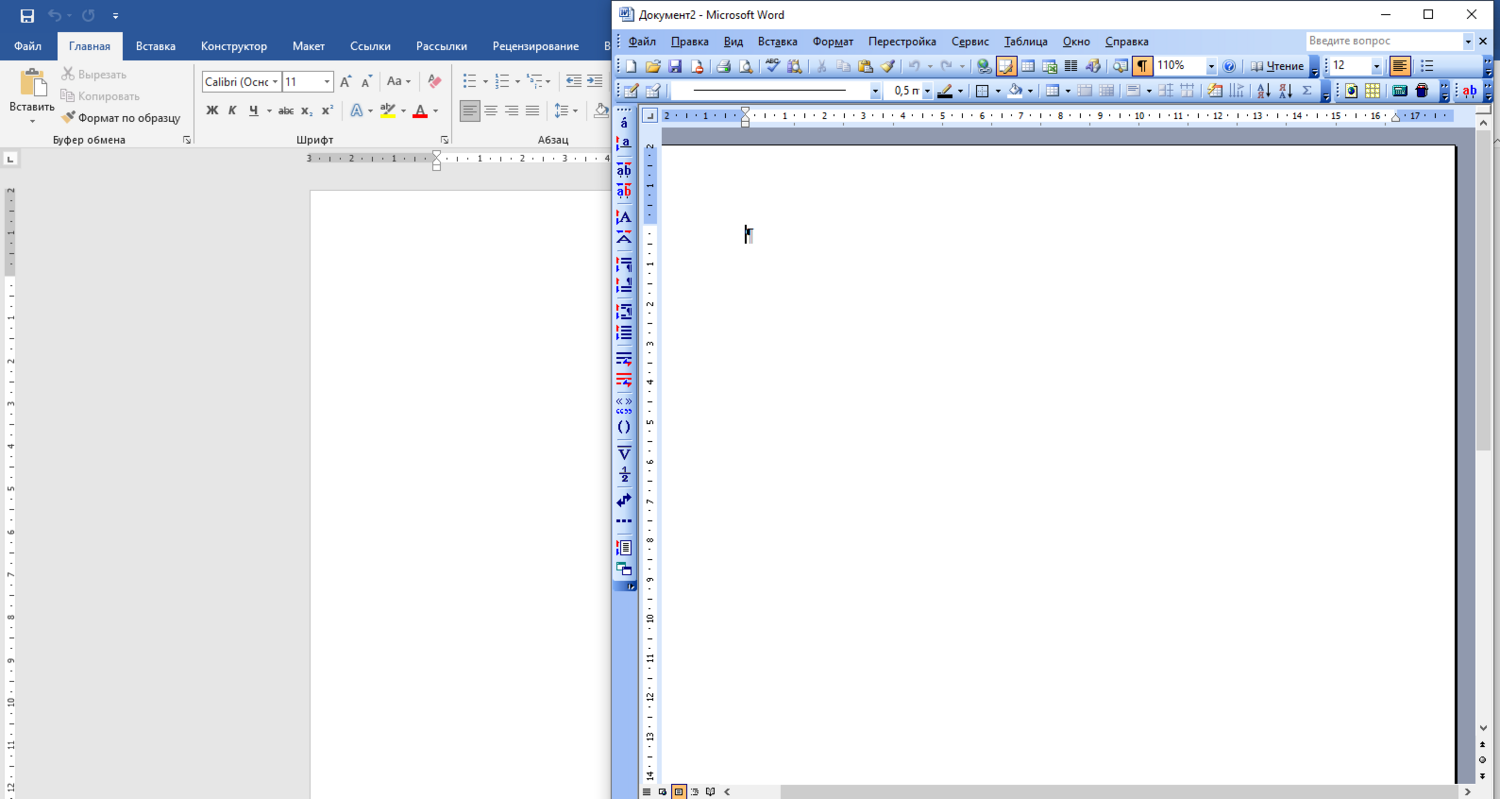Expand the line style dropdown

(x=875, y=91)
